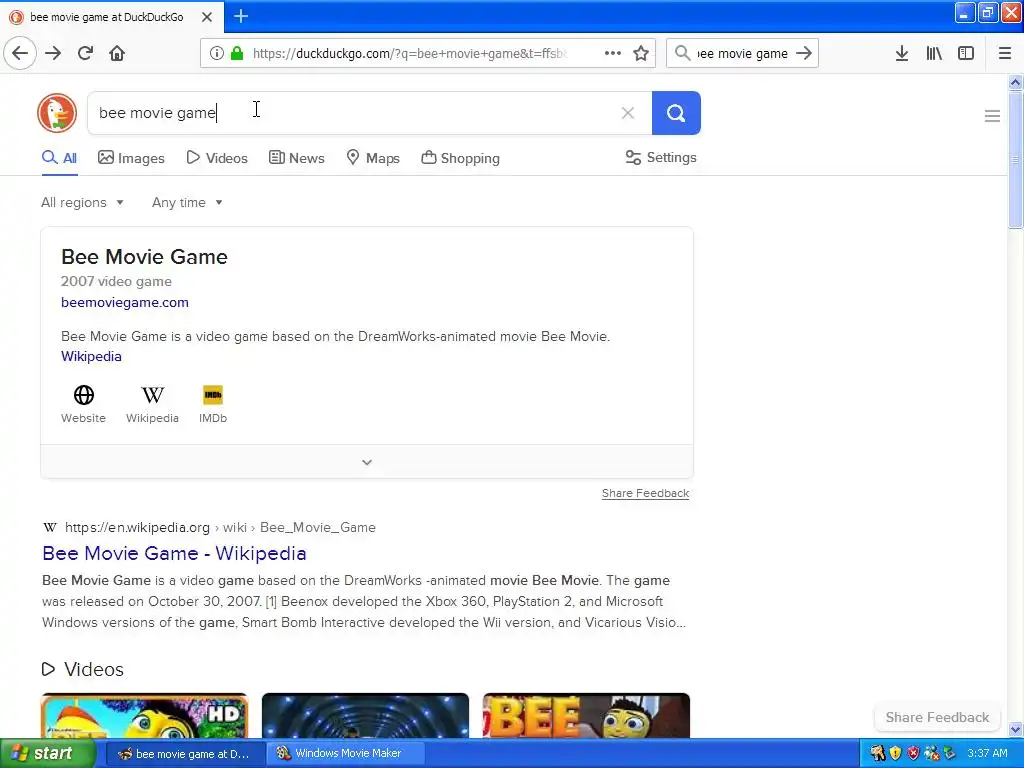
Task: Open the middle blue tunnel video thumbnail
Action: coord(365,716)
